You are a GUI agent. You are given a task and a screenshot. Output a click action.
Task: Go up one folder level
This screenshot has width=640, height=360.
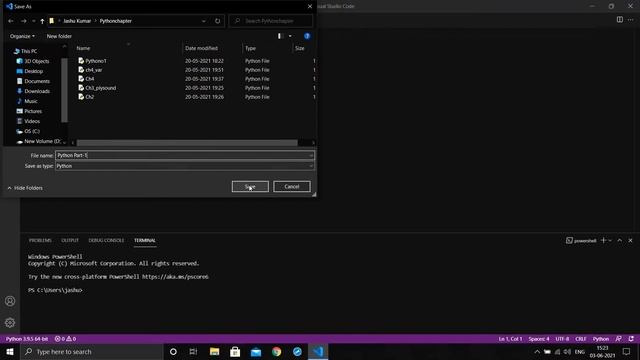click(42, 21)
